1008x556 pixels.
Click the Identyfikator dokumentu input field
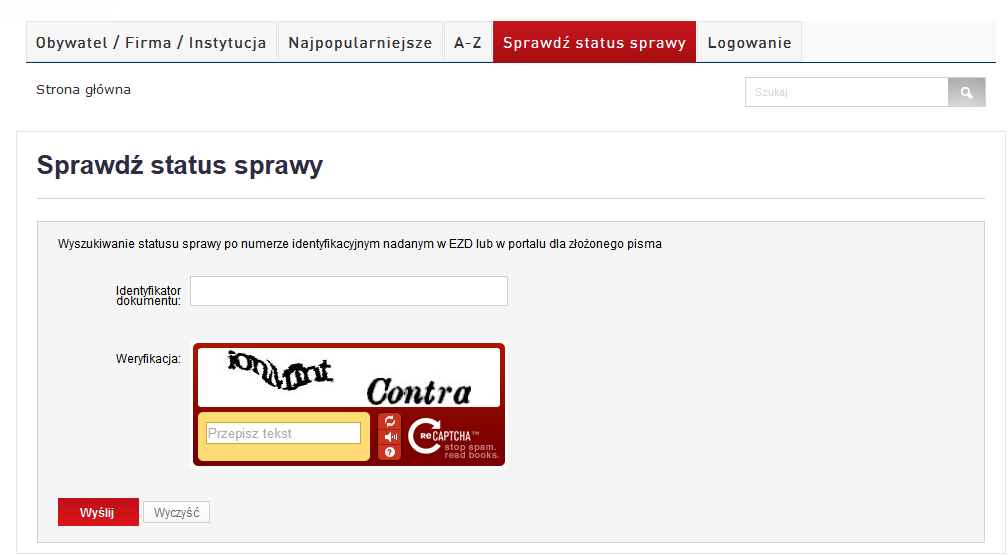[349, 291]
